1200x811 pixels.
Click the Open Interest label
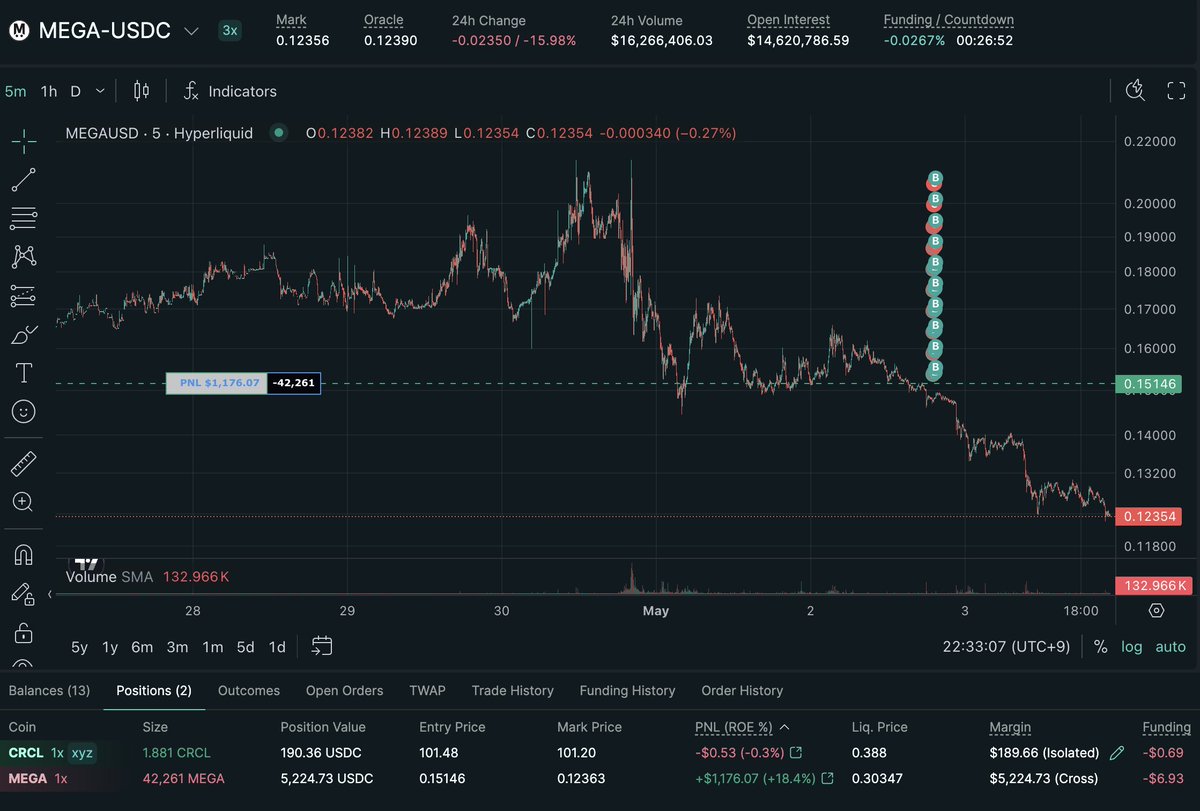[788, 20]
